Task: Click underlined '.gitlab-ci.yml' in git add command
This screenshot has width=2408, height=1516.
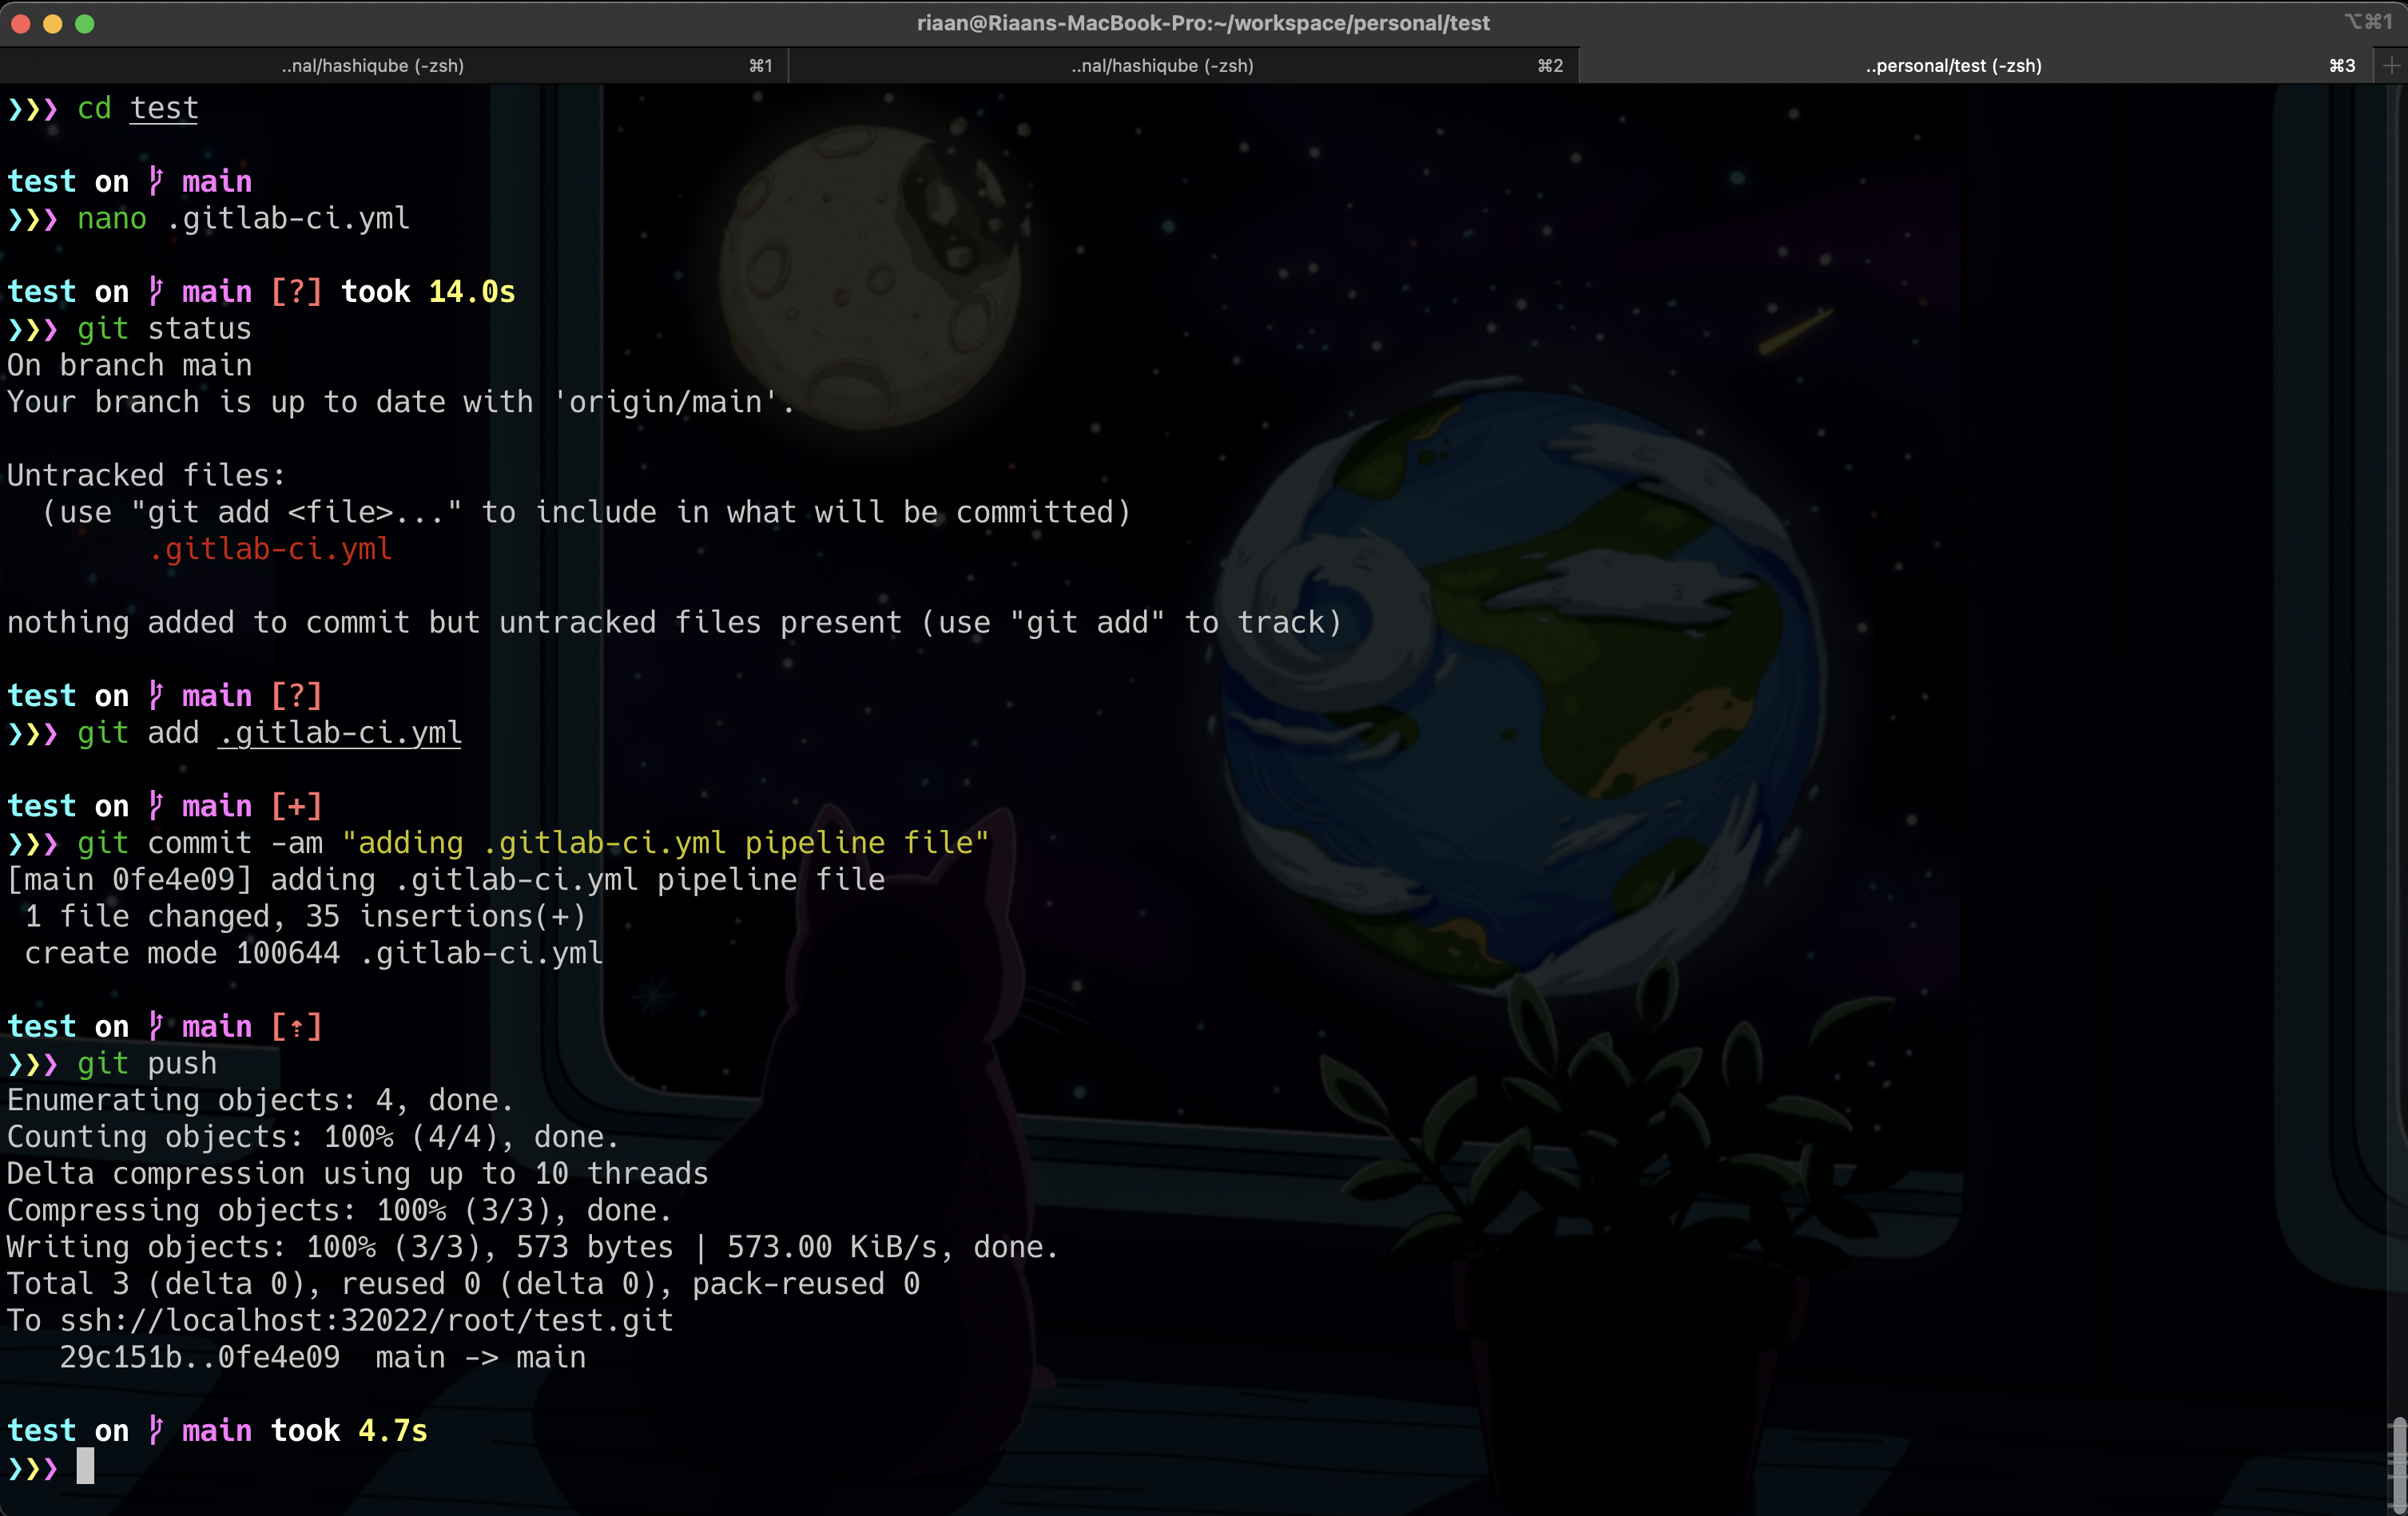Action: [340, 733]
